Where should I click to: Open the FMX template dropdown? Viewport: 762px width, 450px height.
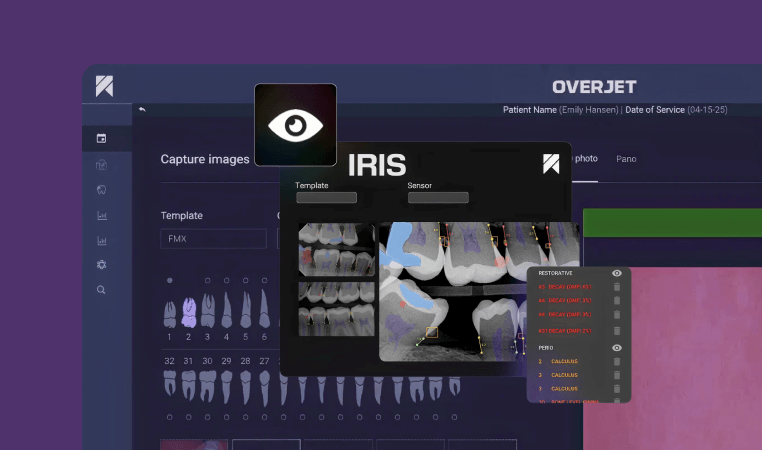pos(213,239)
